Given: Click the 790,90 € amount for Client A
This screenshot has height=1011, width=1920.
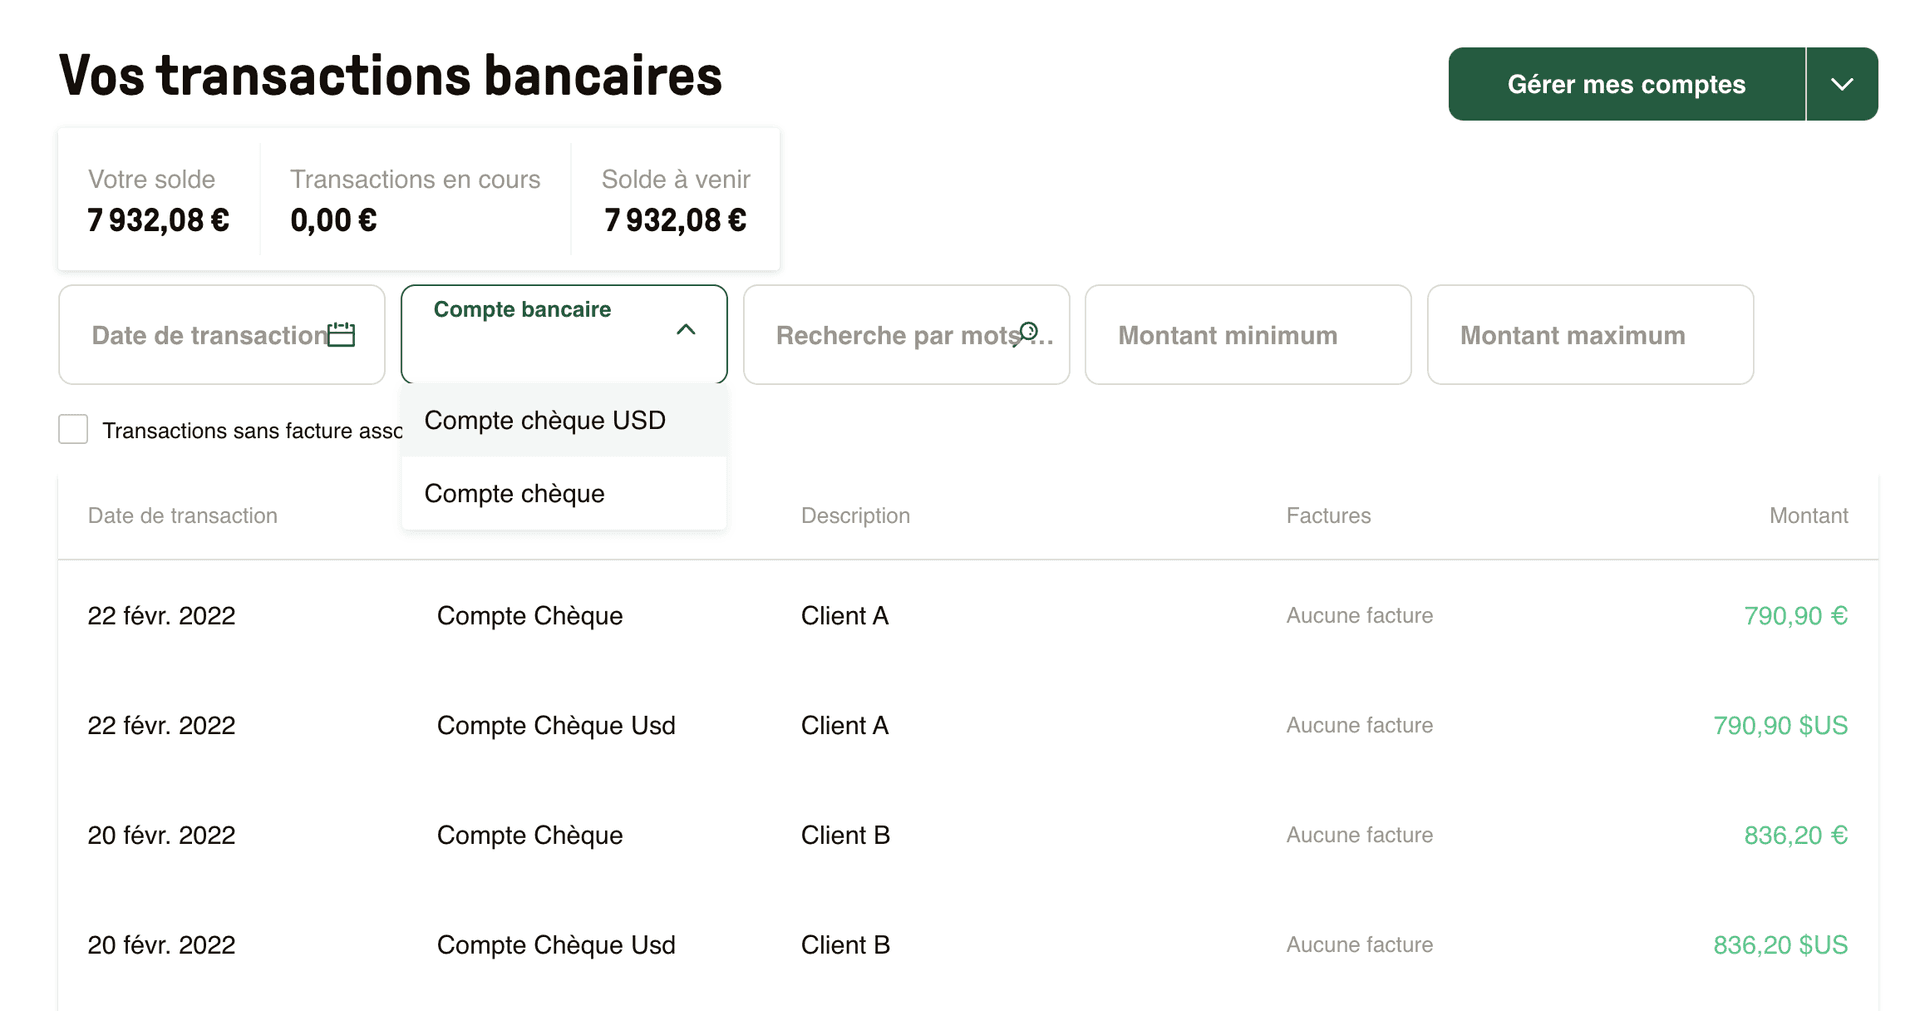Looking at the screenshot, I should tap(1795, 616).
